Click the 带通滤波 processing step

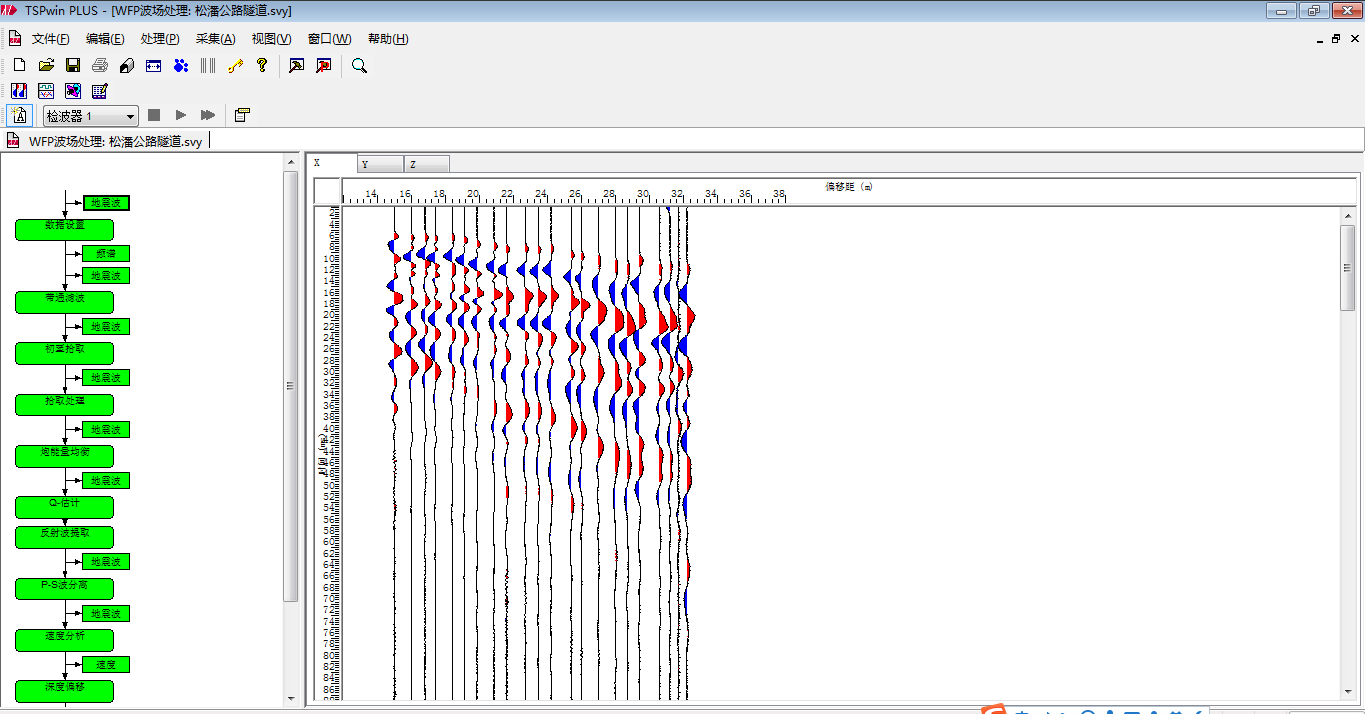64,301
